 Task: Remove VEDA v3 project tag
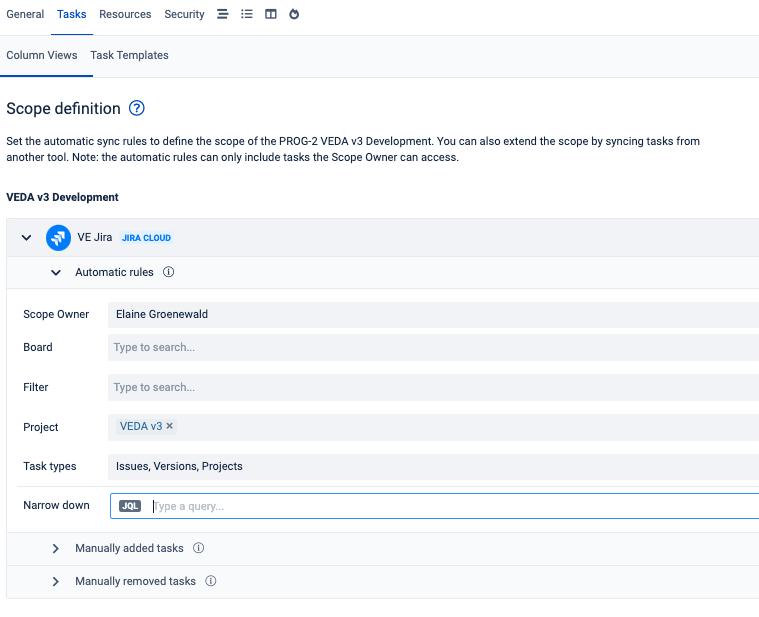(x=169, y=426)
